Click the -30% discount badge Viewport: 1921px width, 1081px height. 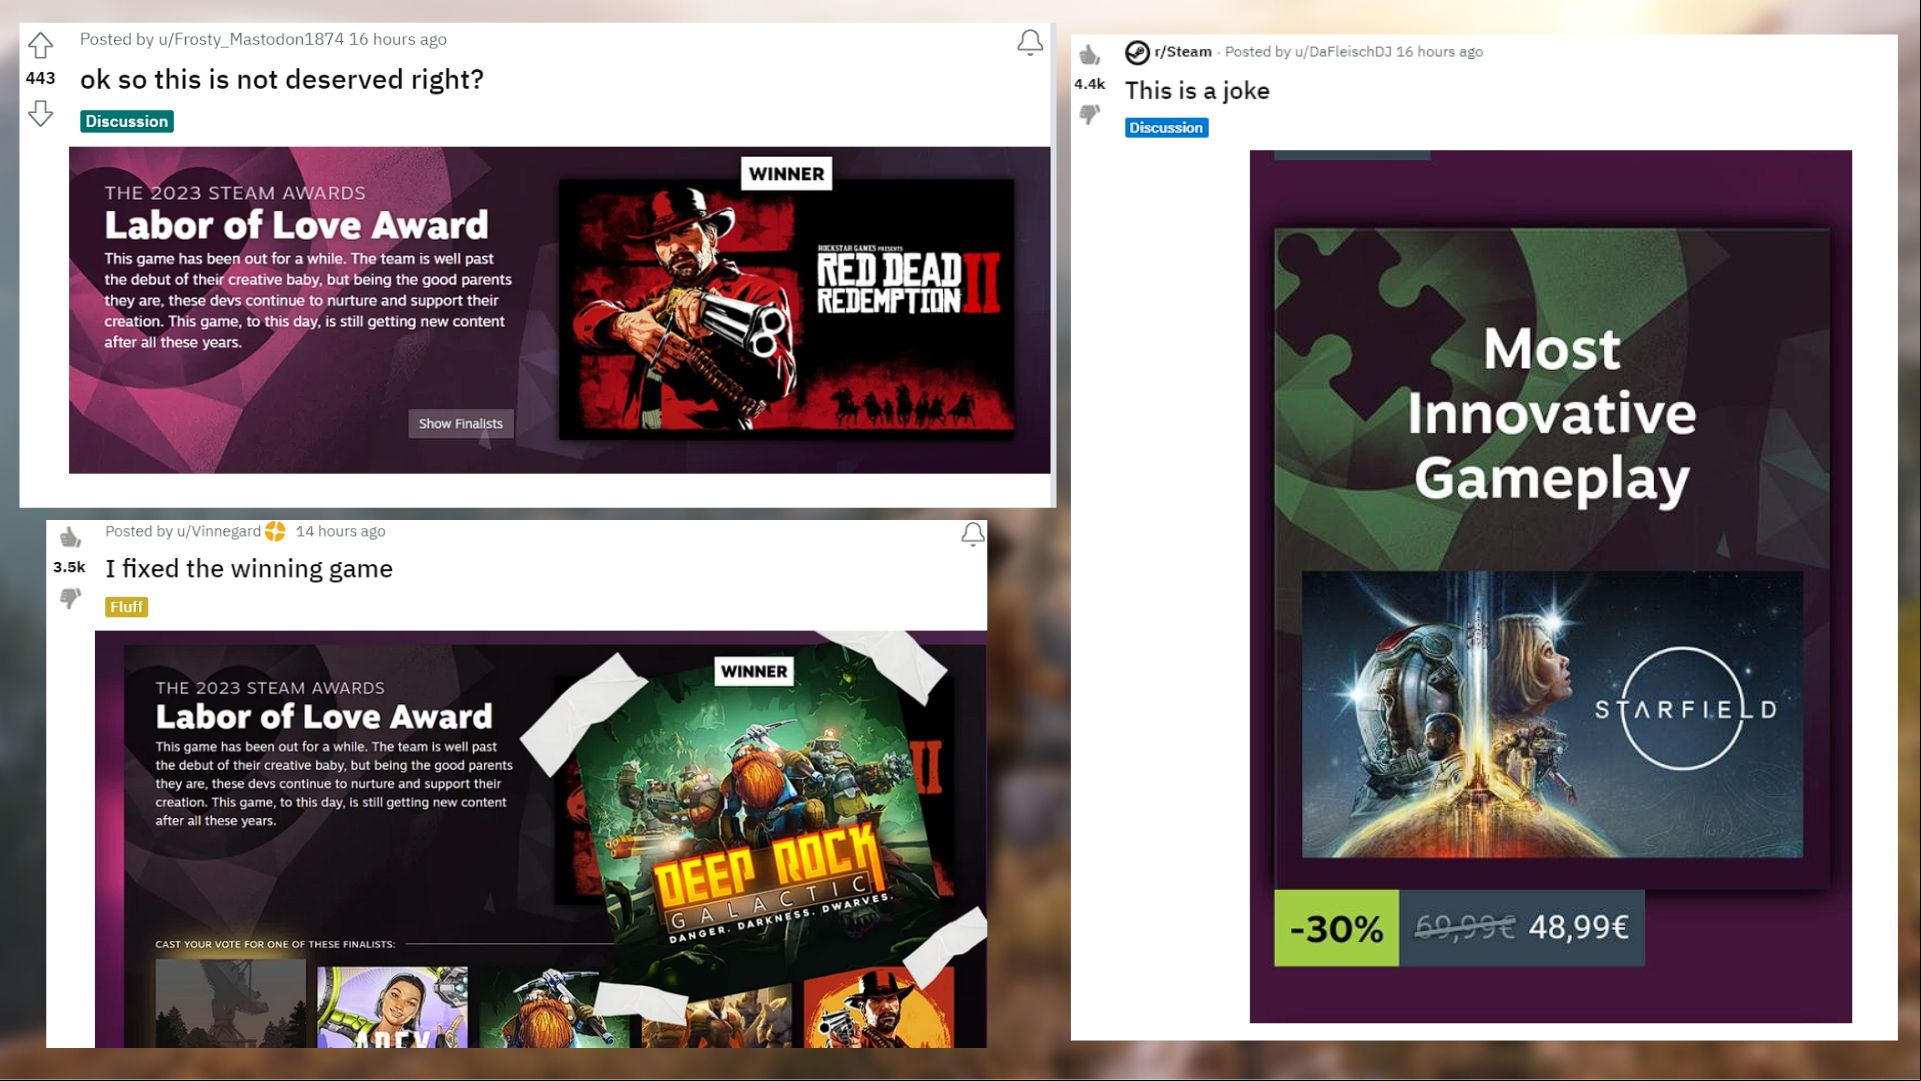point(1336,928)
